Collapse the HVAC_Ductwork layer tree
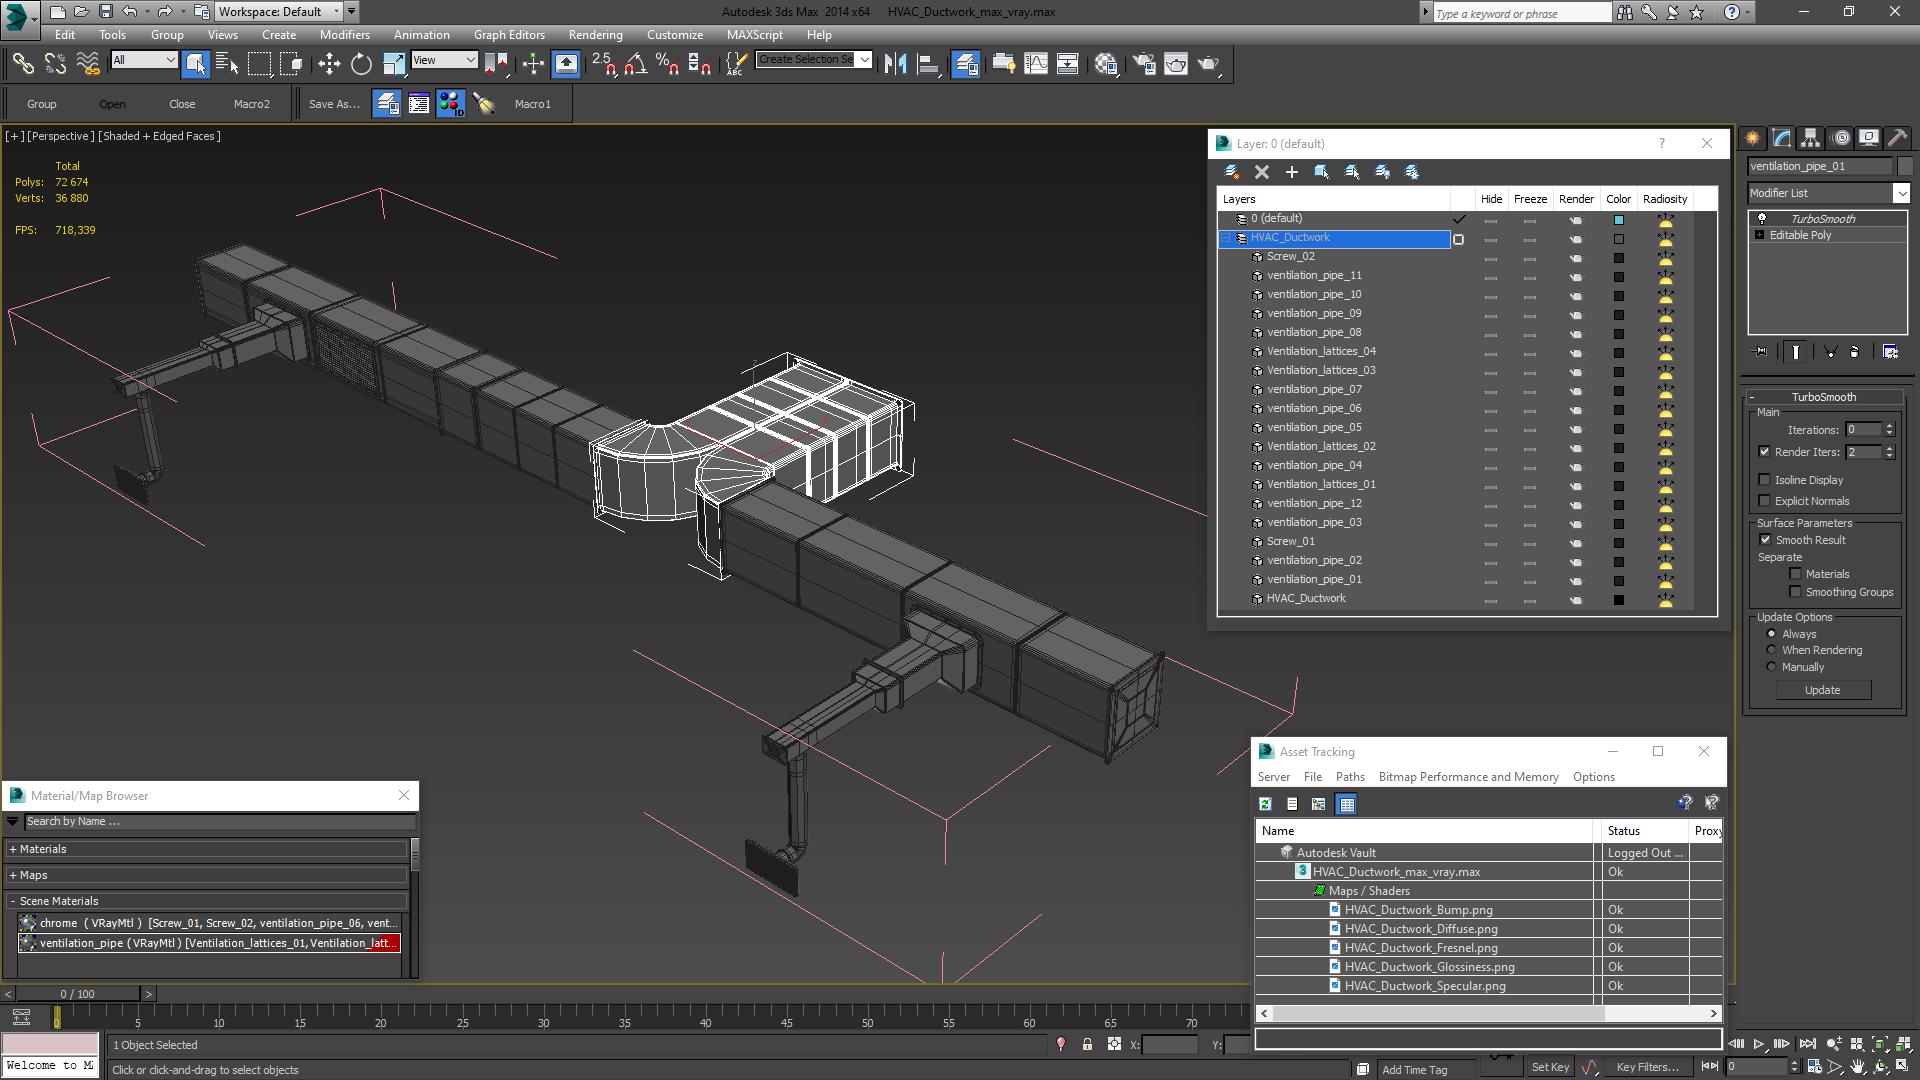1920x1080 pixels. coord(1226,238)
